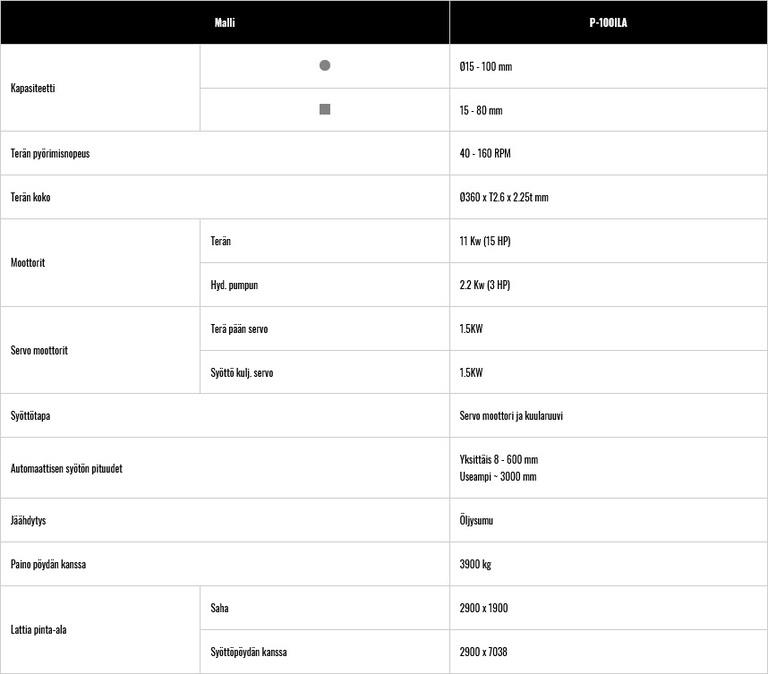
Task: Select the Servo moottori ja kuularuuvi text
Action: (511, 416)
